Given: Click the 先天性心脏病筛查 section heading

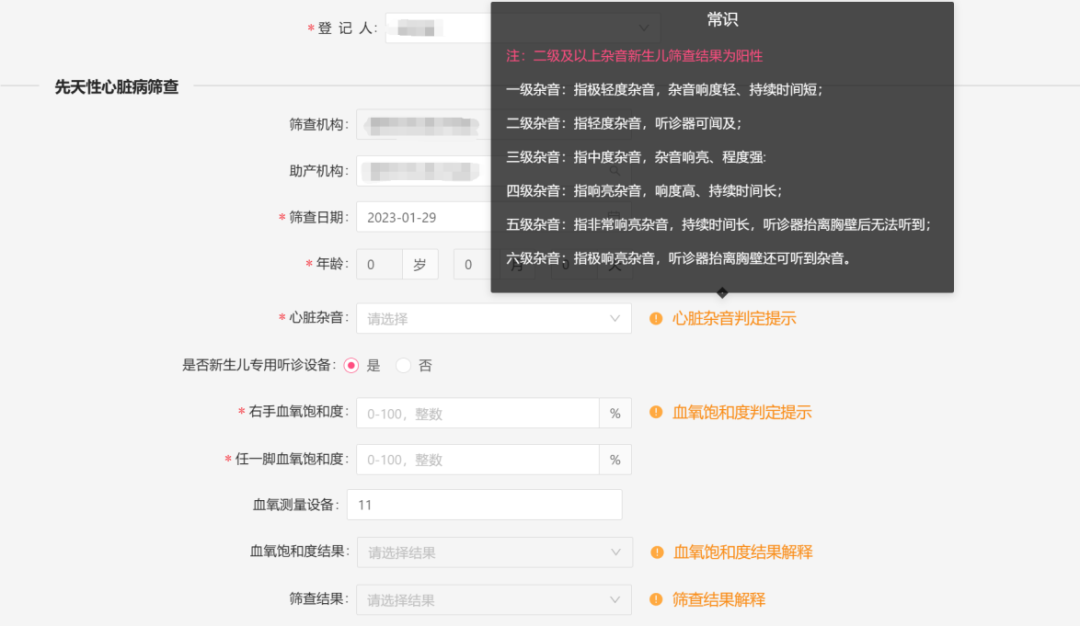Looking at the screenshot, I should 117,87.
